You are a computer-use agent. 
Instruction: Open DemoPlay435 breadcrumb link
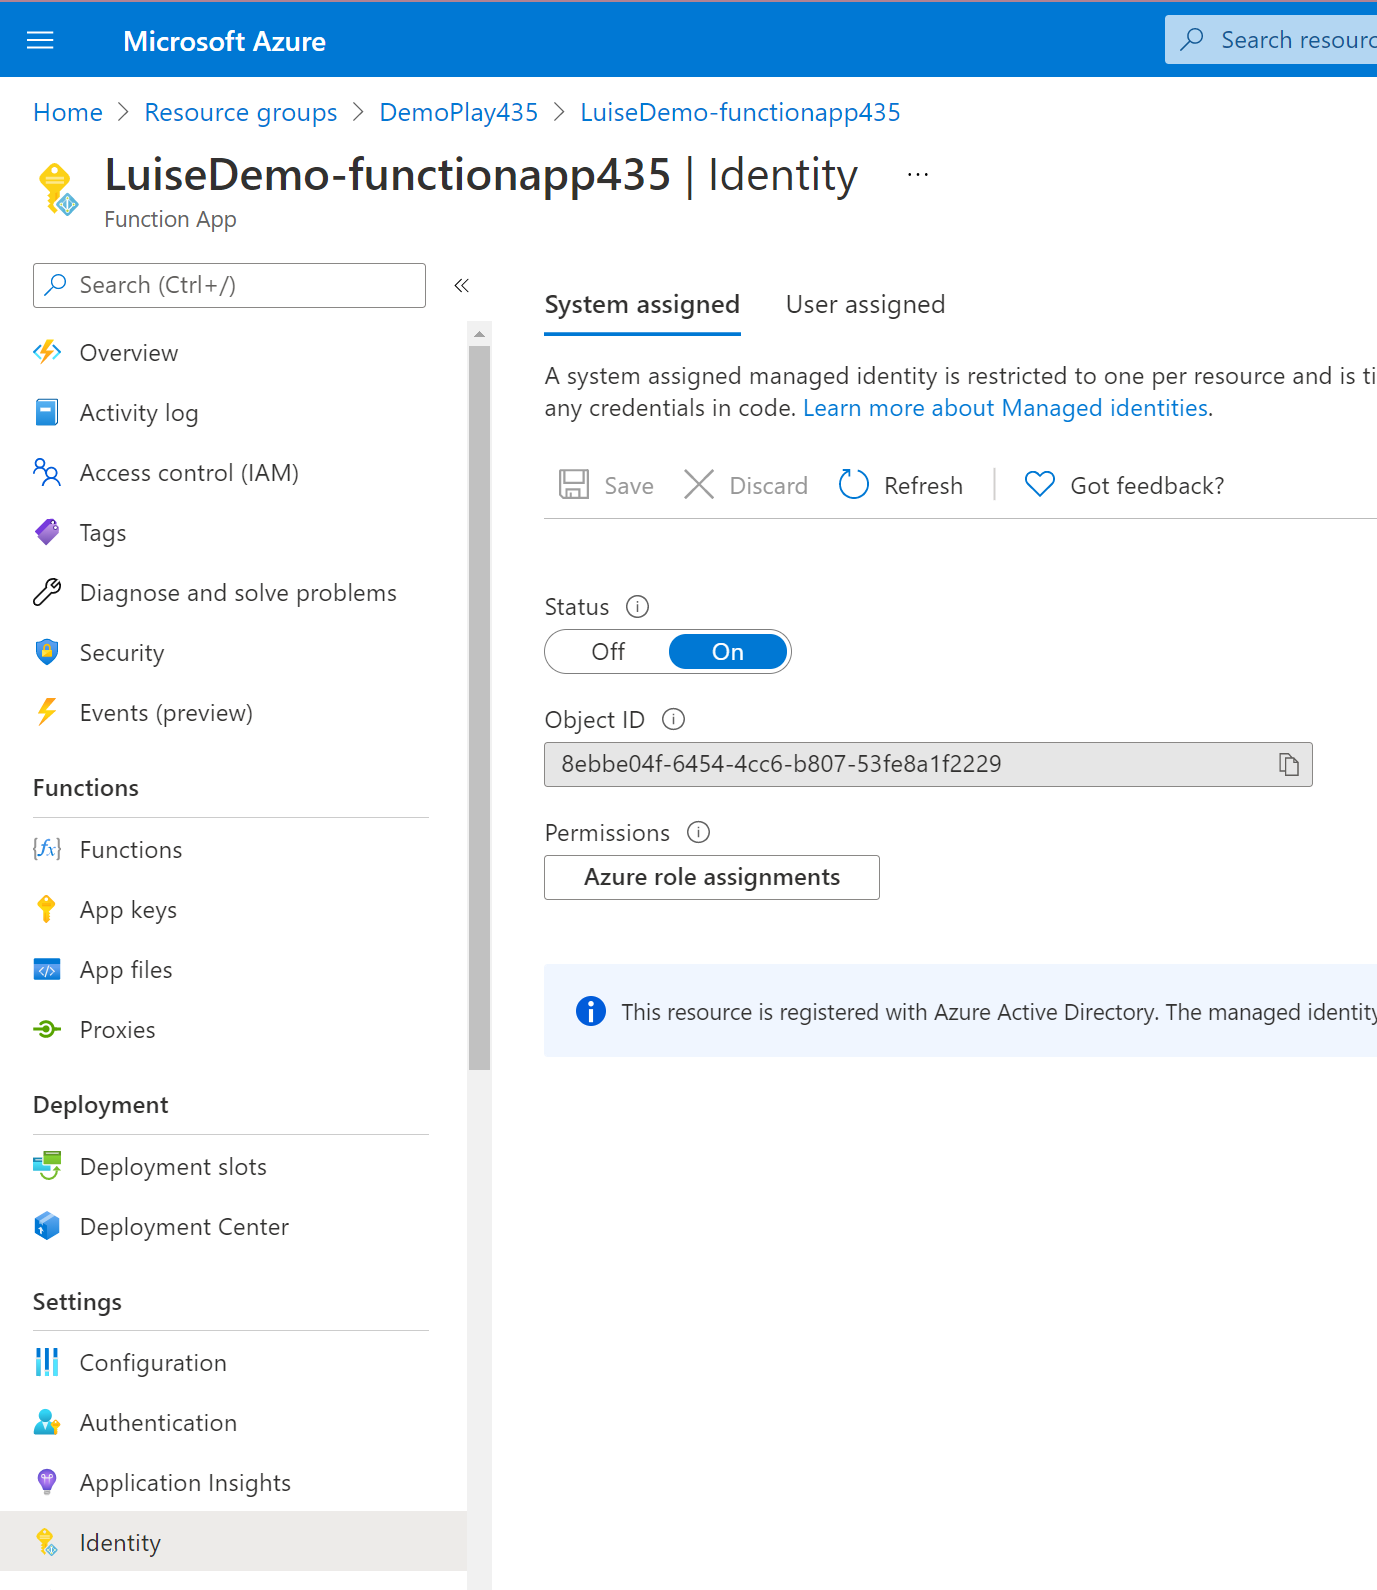coord(459,112)
